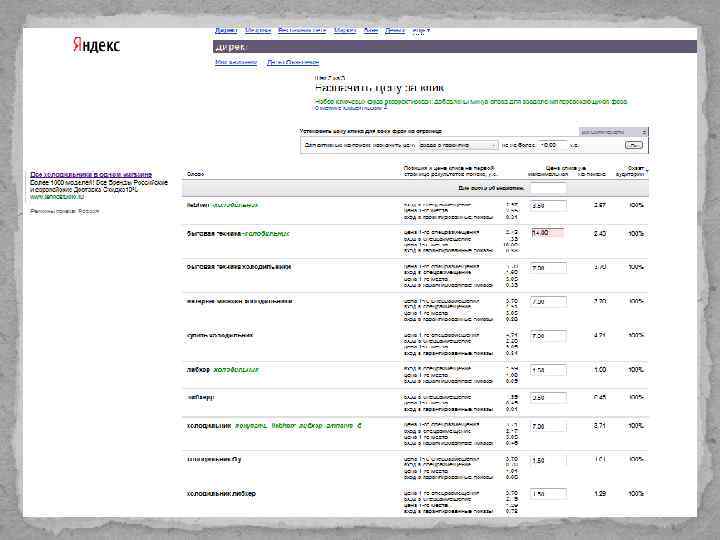Click the 'не более' price field showing 10.00

pos(552,145)
